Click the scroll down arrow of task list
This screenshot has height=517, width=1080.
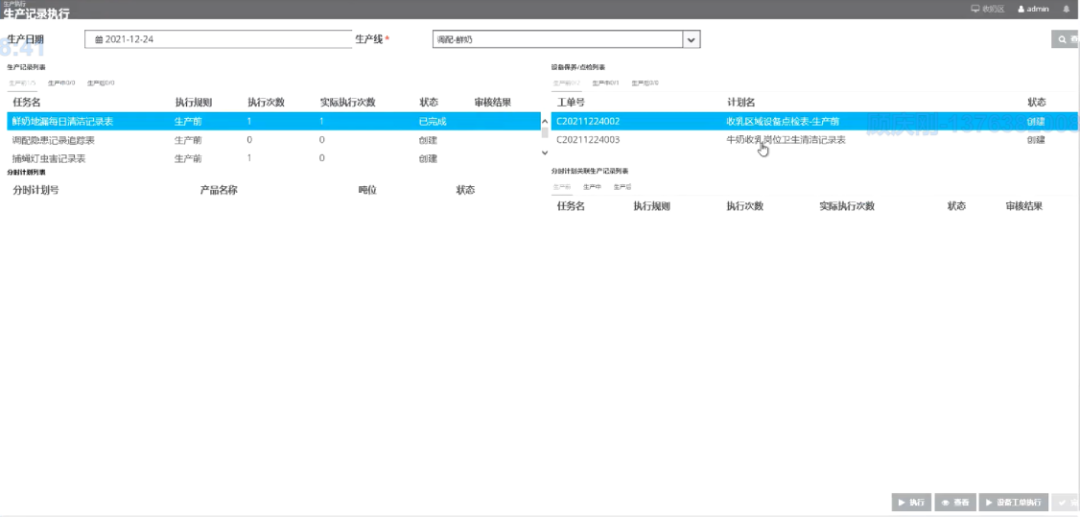tap(545, 153)
